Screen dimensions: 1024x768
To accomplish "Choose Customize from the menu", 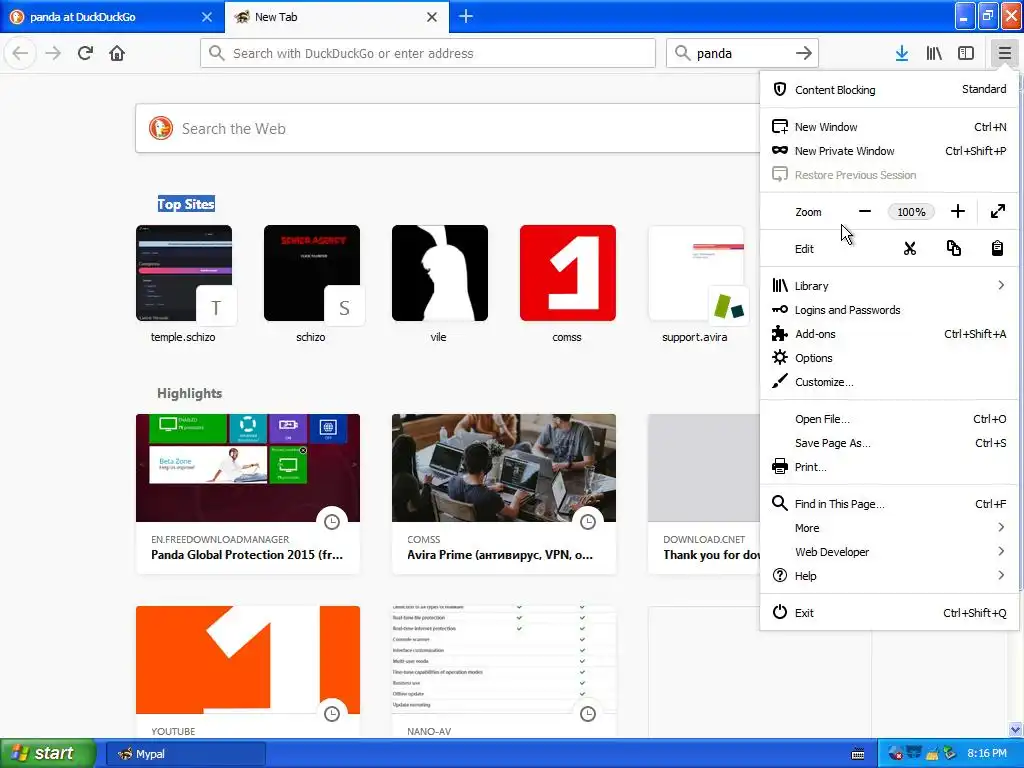I will tap(889, 382).
